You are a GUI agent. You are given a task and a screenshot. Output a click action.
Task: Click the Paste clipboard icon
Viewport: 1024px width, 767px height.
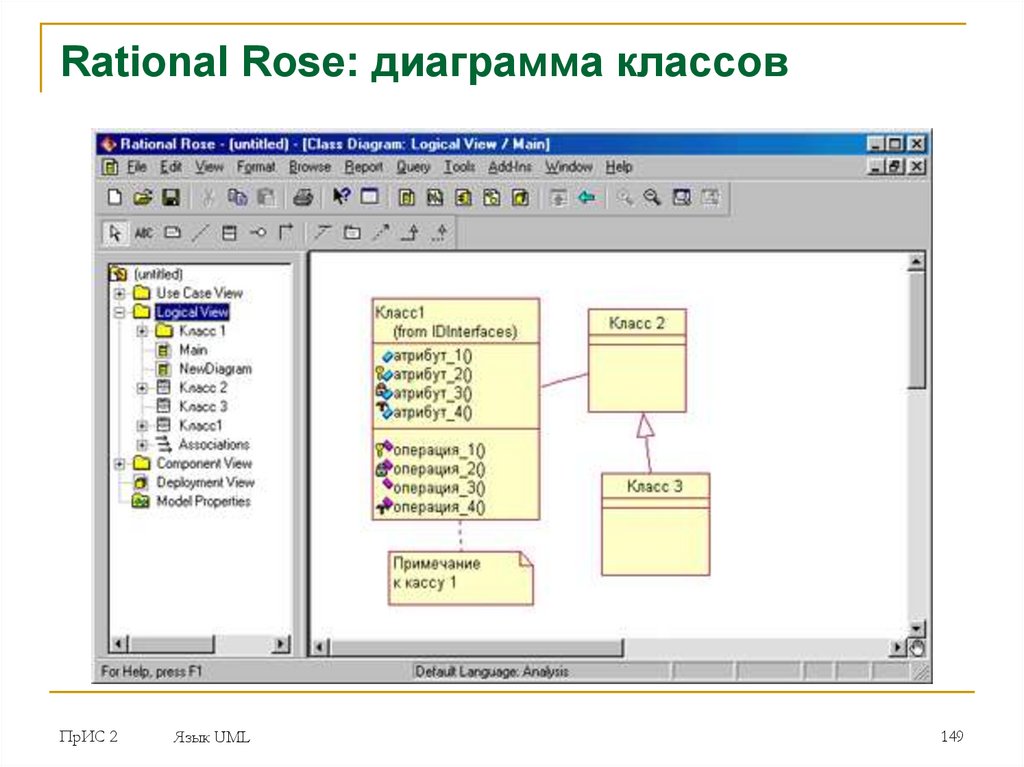pyautogui.click(x=266, y=197)
